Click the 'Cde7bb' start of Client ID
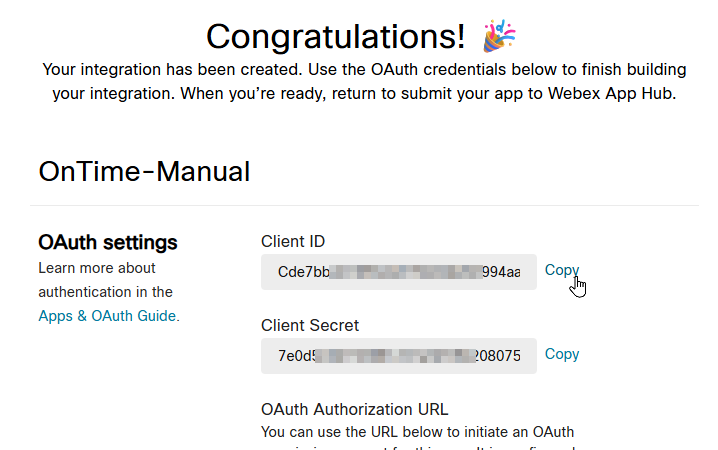This screenshot has width=718, height=450. pyautogui.click(x=304, y=272)
